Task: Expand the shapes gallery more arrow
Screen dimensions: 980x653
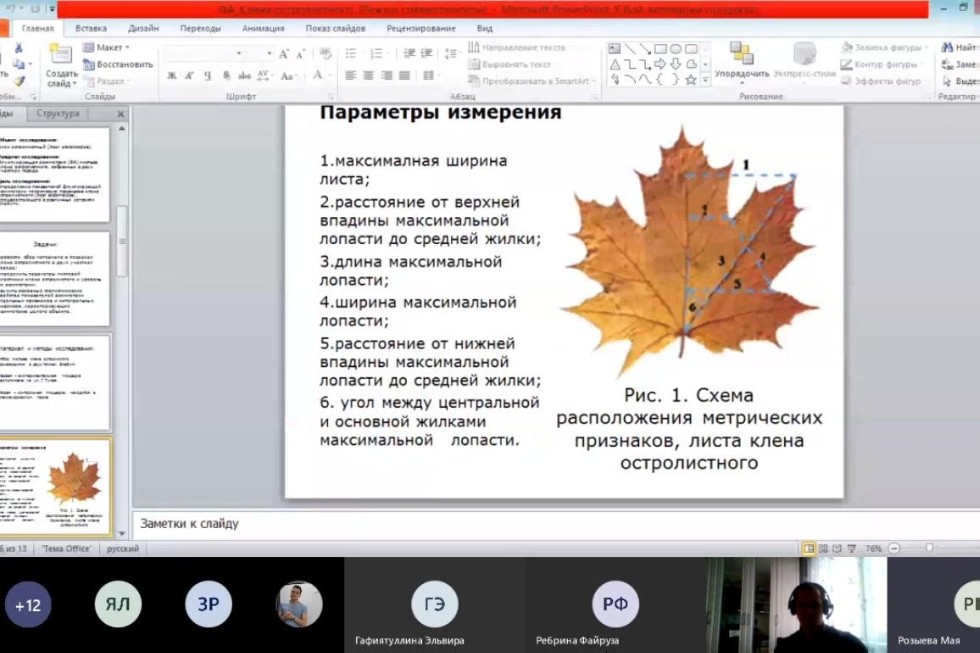Action: (706, 80)
